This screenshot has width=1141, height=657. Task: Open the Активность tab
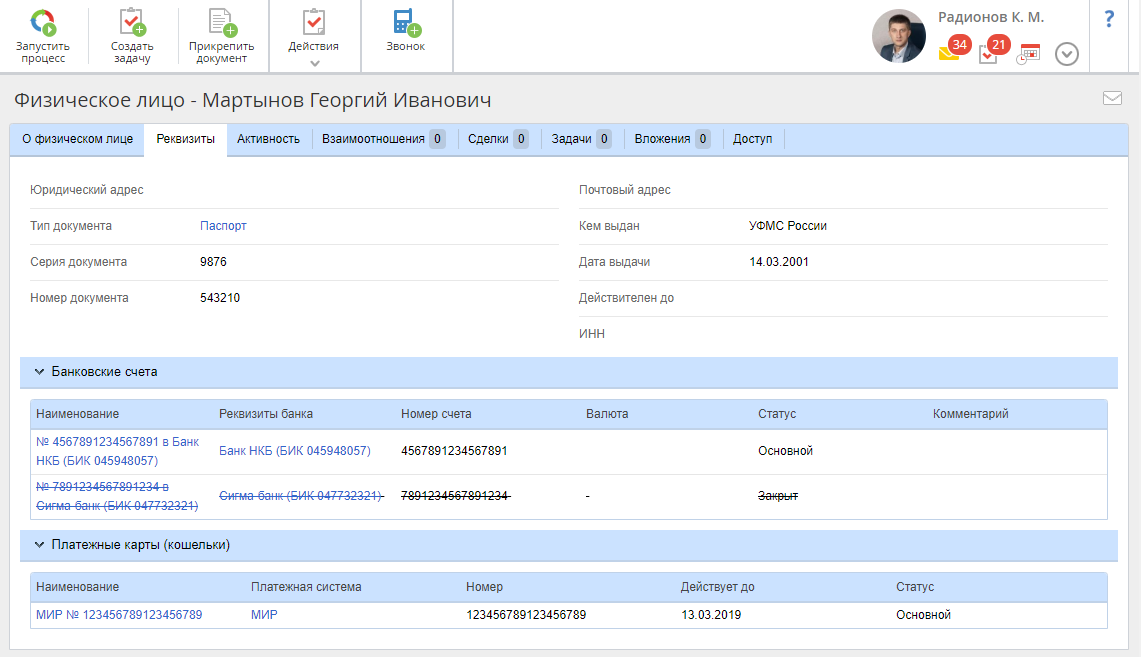tap(268, 139)
